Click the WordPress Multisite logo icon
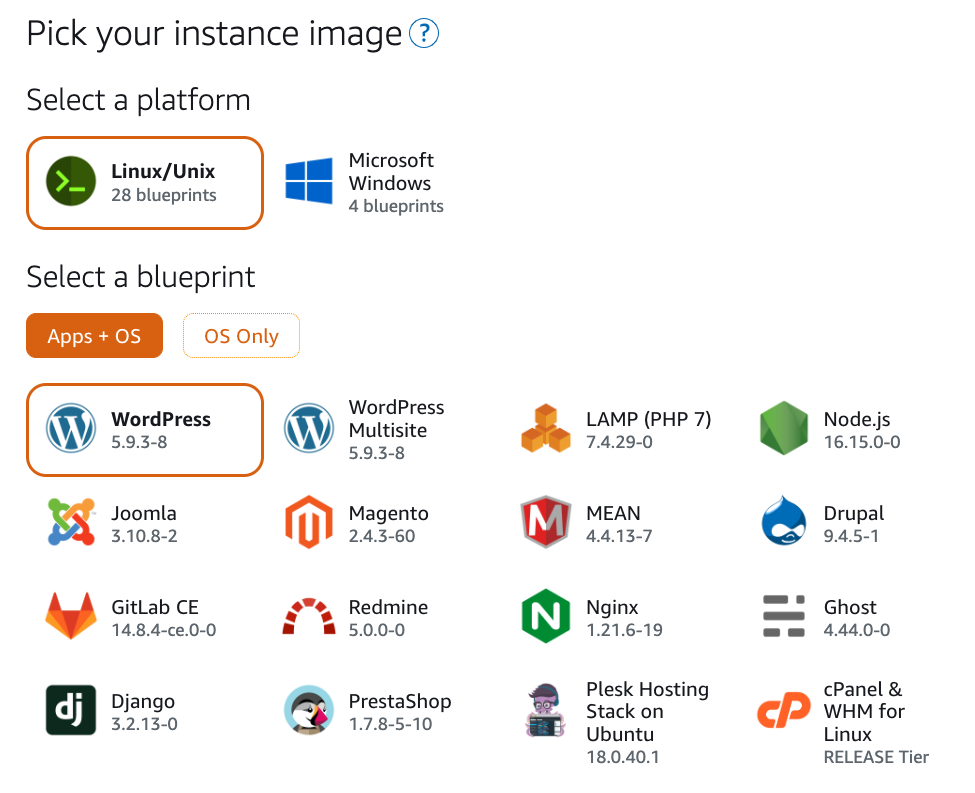The height and width of the screenshot is (793, 975). click(308, 429)
